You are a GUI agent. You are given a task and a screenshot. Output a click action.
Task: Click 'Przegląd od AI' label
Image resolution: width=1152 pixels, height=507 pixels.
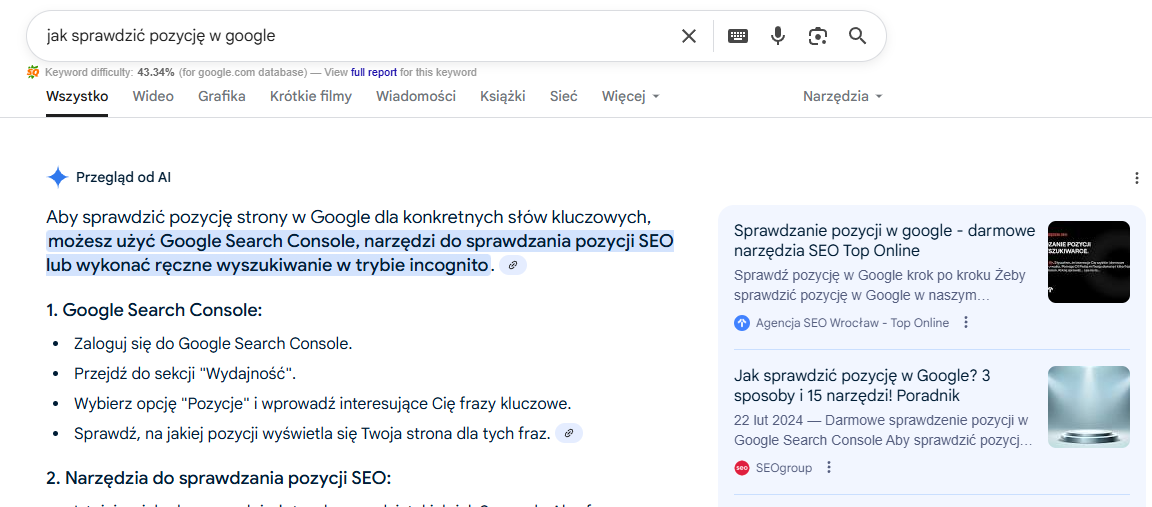click(x=123, y=177)
